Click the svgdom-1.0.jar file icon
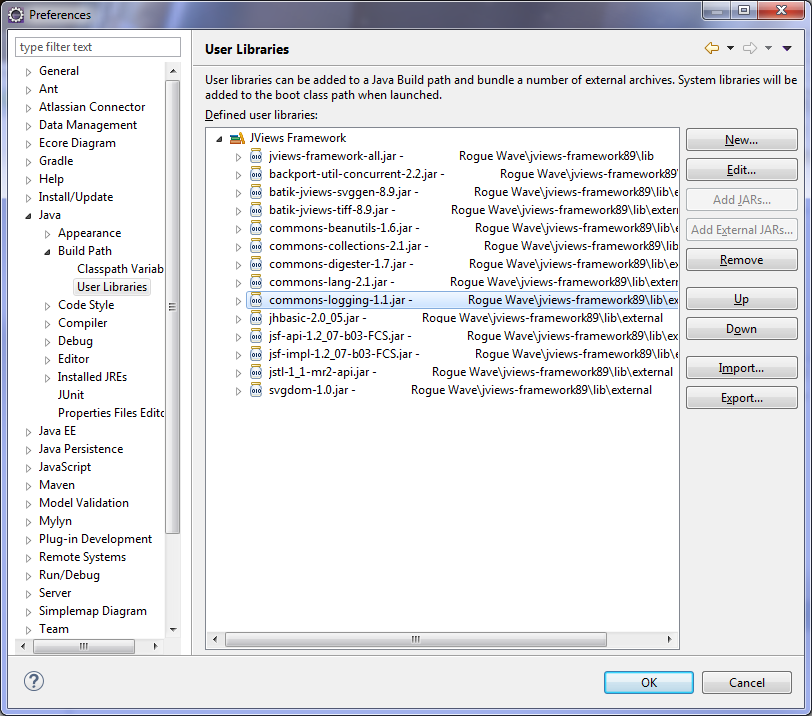This screenshot has height=716, width=812. click(x=256, y=390)
